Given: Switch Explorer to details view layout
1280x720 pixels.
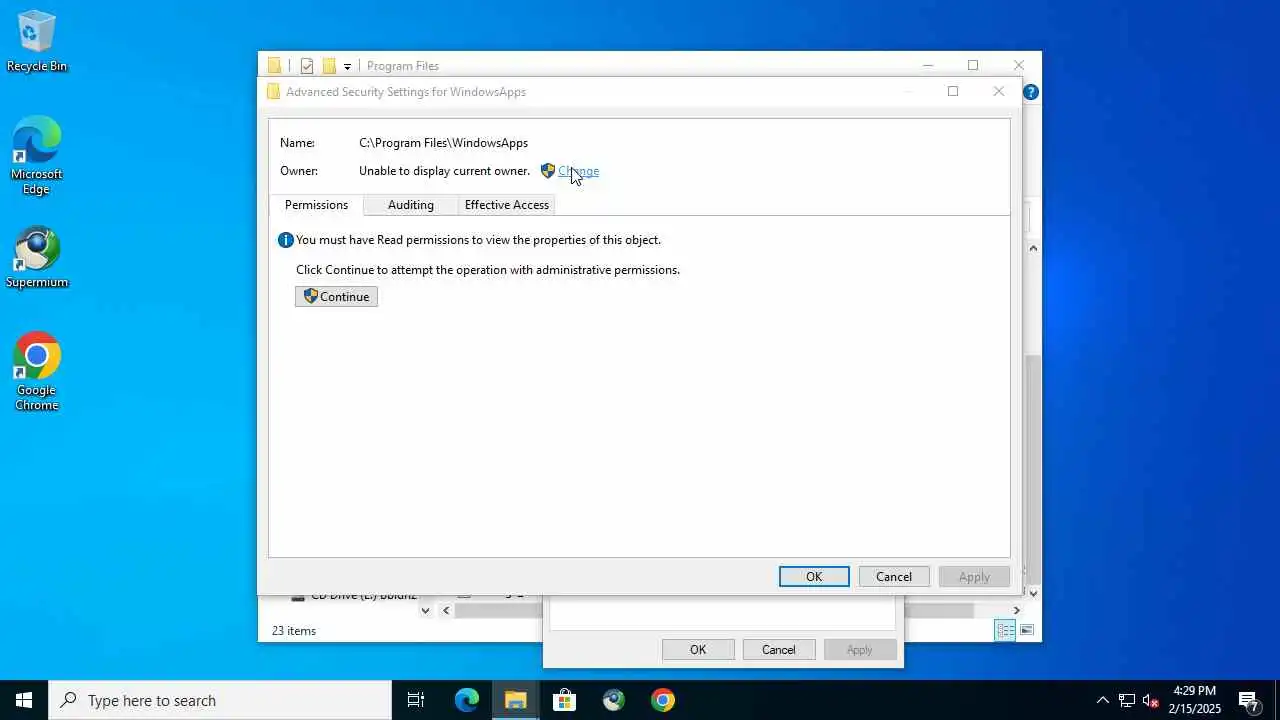Looking at the screenshot, I should [x=1005, y=630].
